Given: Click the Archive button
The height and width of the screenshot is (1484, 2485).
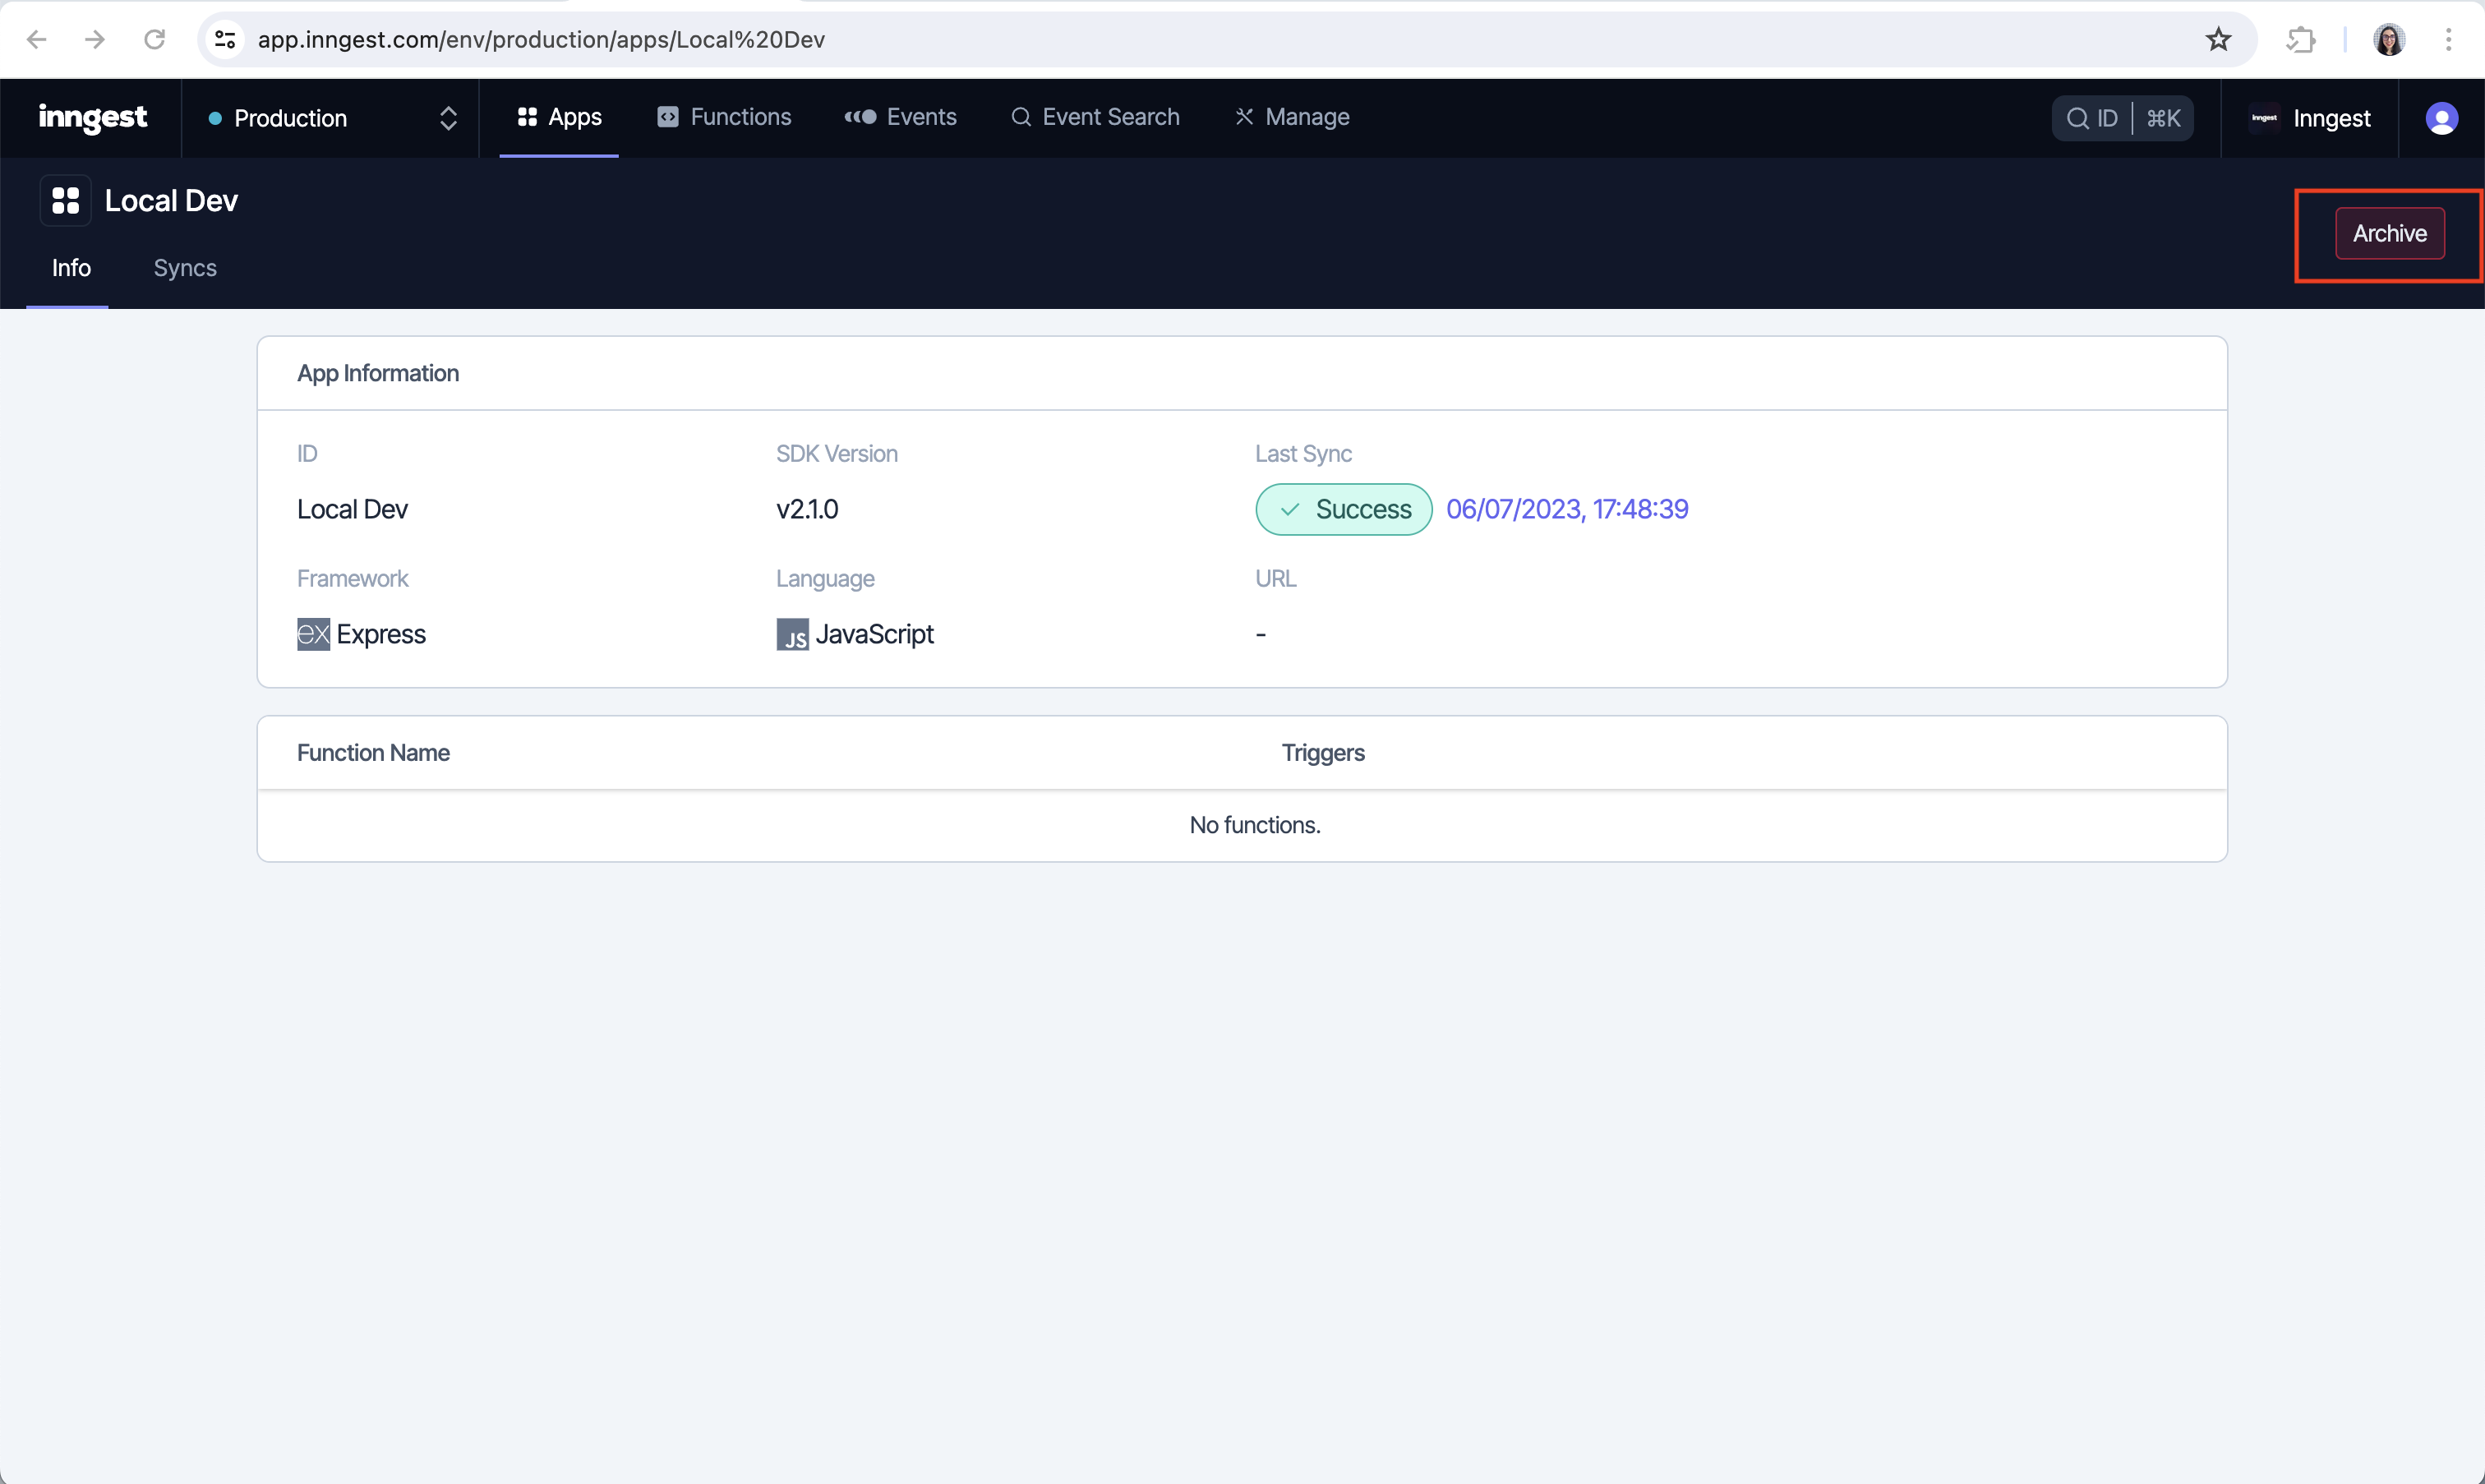Looking at the screenshot, I should tap(2389, 232).
